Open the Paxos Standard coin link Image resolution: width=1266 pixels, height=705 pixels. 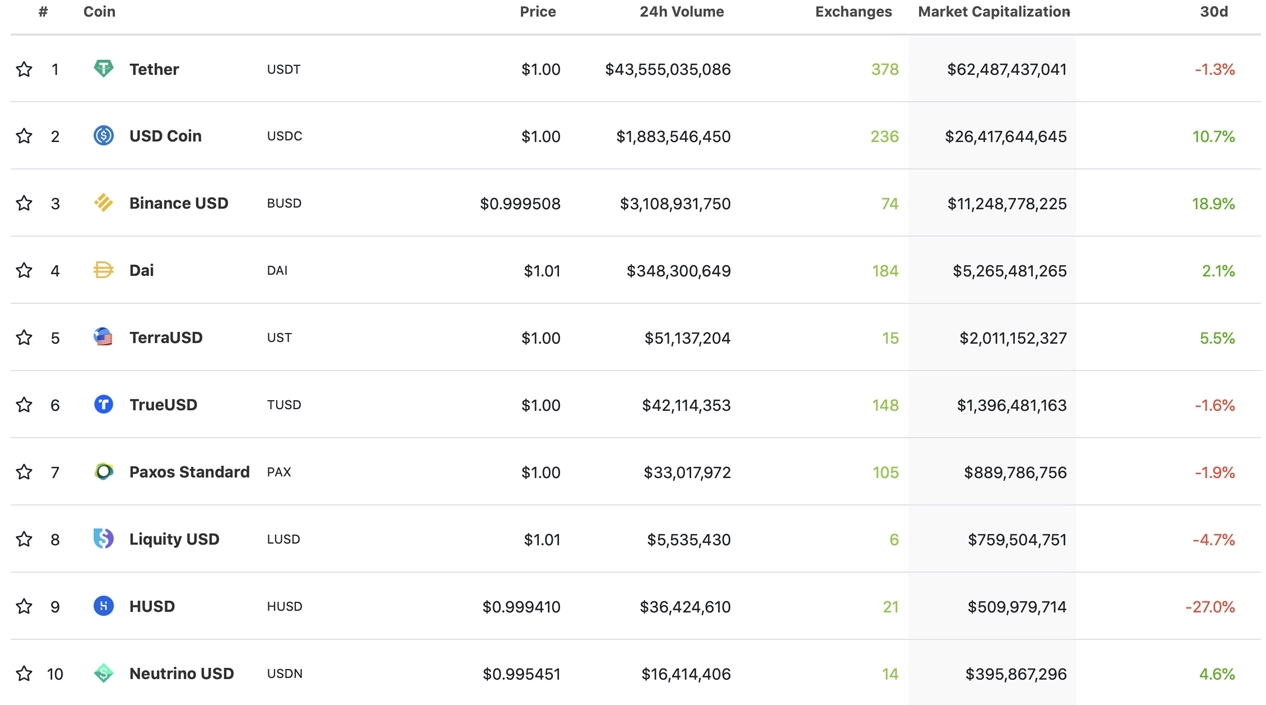189,472
